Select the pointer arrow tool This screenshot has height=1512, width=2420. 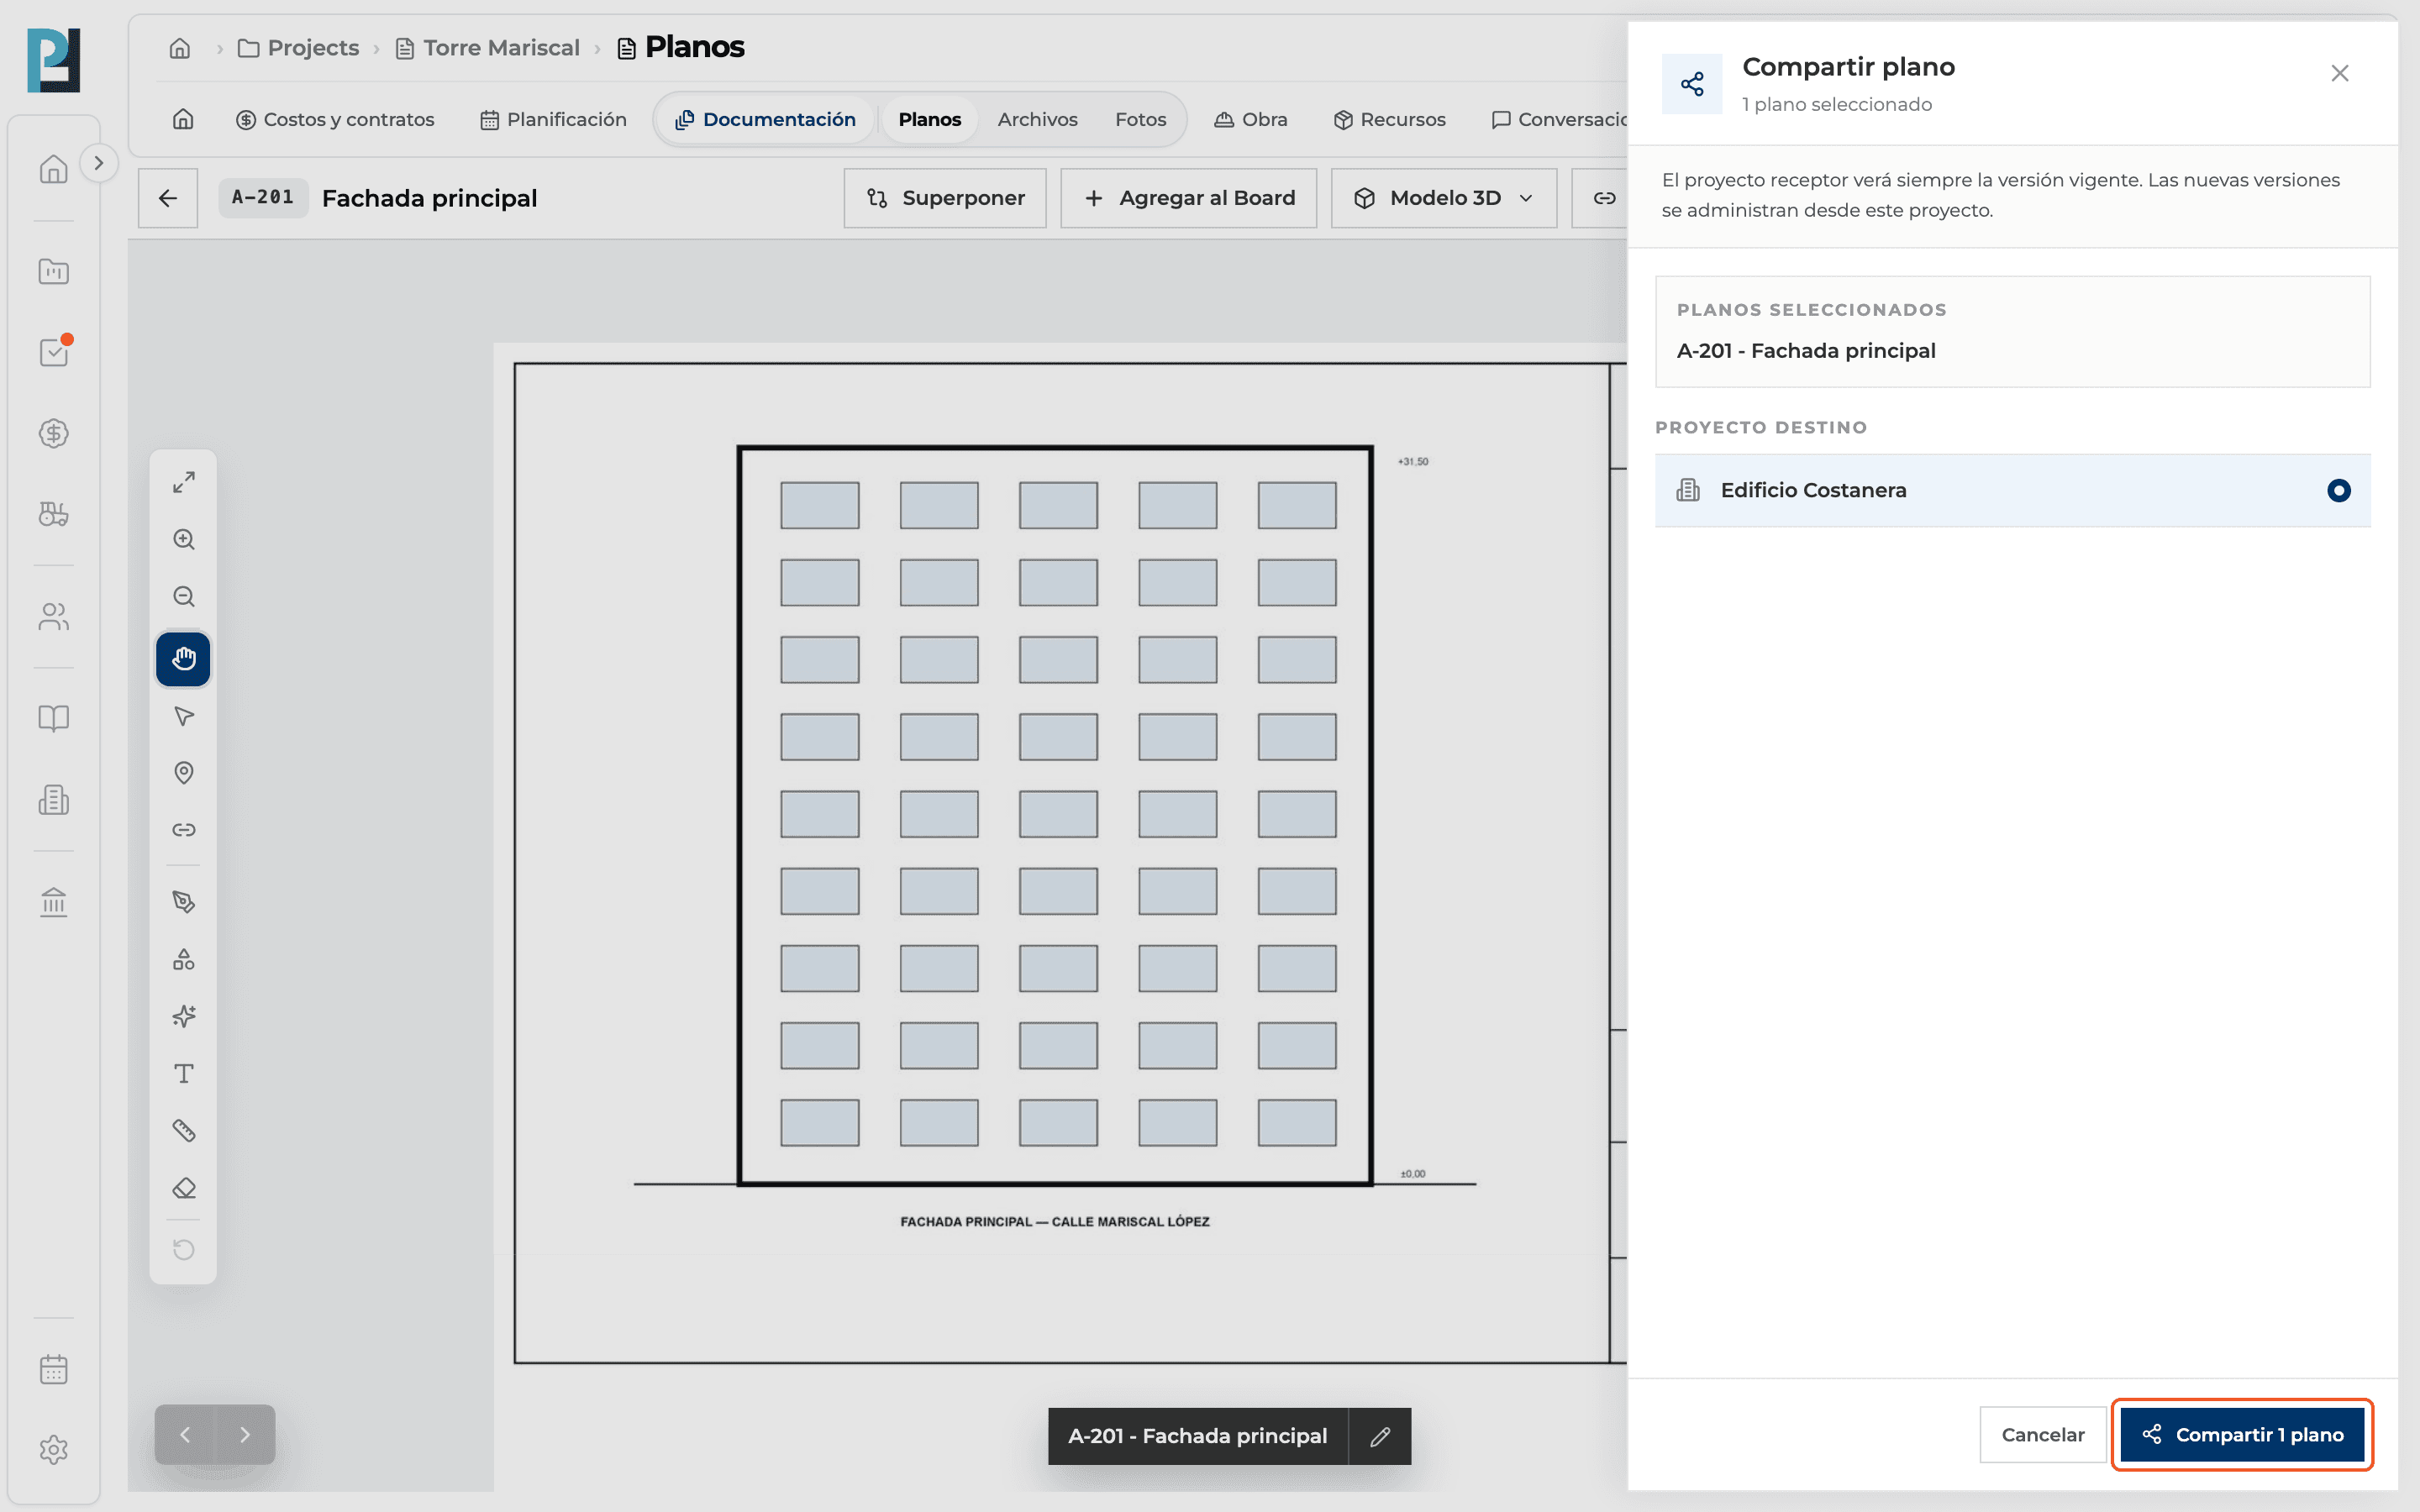[x=183, y=716]
